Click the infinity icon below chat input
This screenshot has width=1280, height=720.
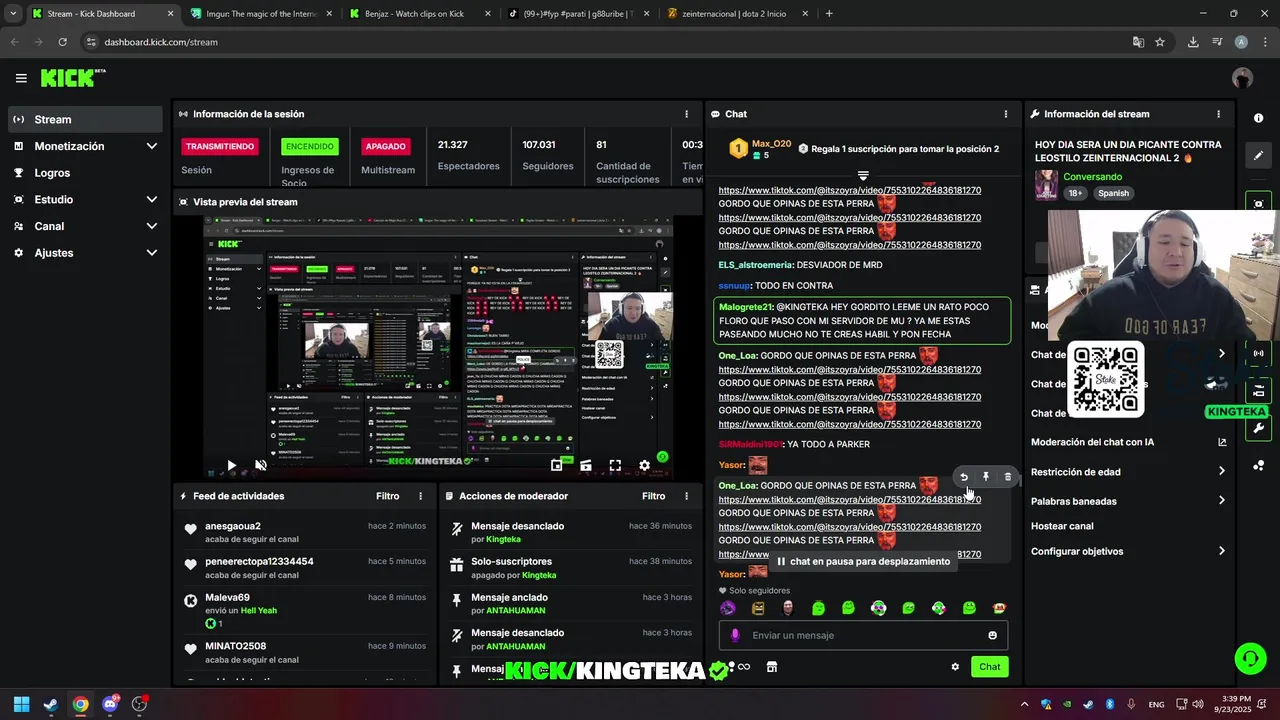[744, 667]
